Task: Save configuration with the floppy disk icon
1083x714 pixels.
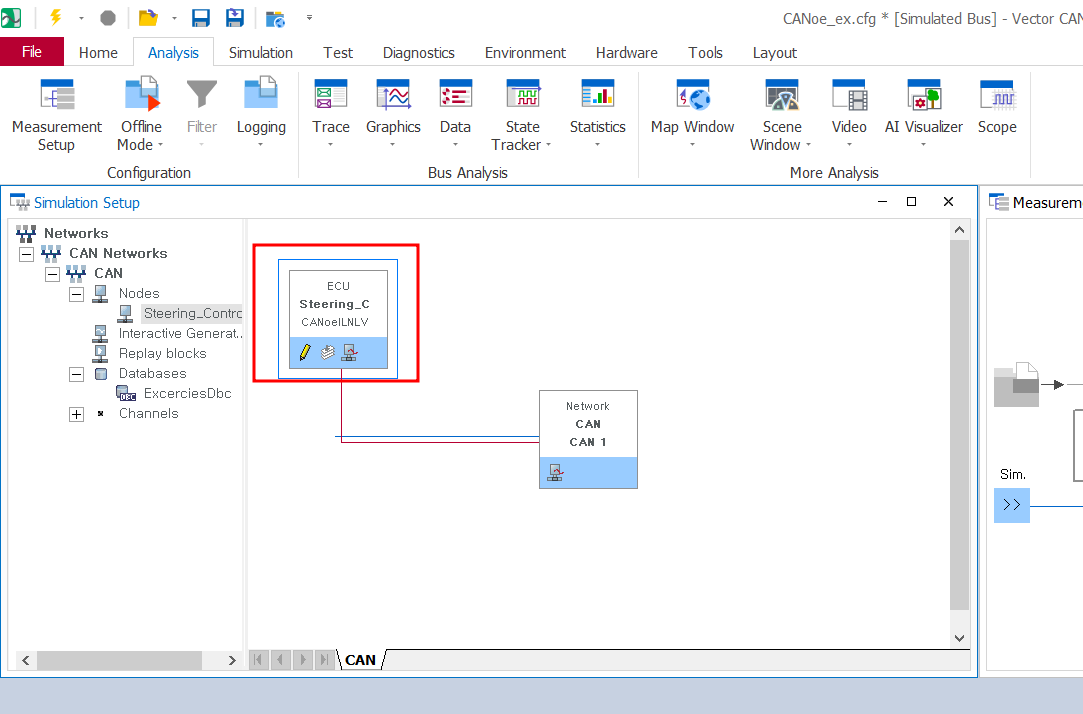Action: tap(201, 18)
